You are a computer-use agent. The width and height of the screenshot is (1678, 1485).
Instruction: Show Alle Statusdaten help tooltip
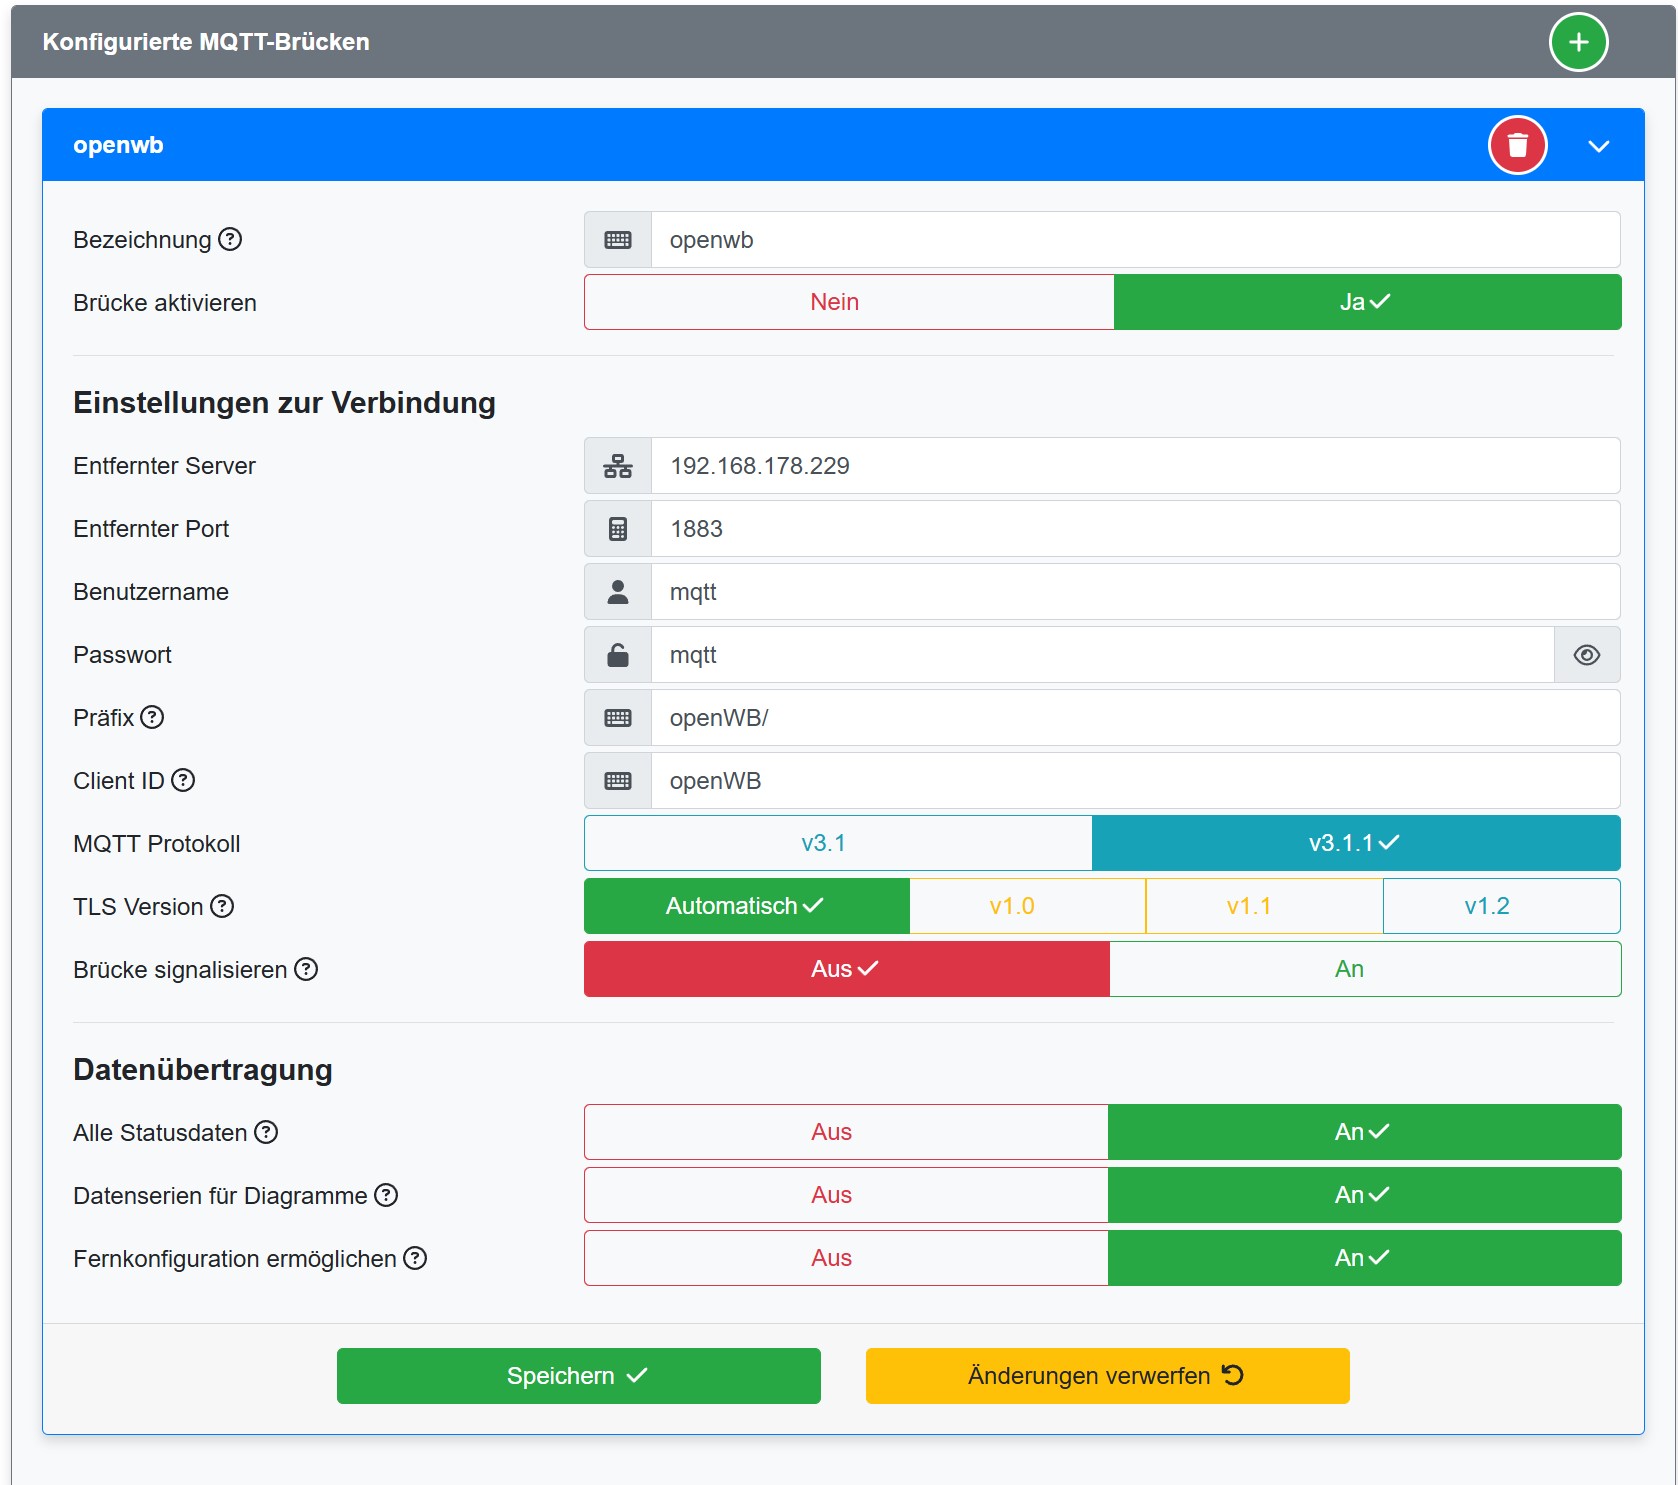pyautogui.click(x=266, y=1133)
